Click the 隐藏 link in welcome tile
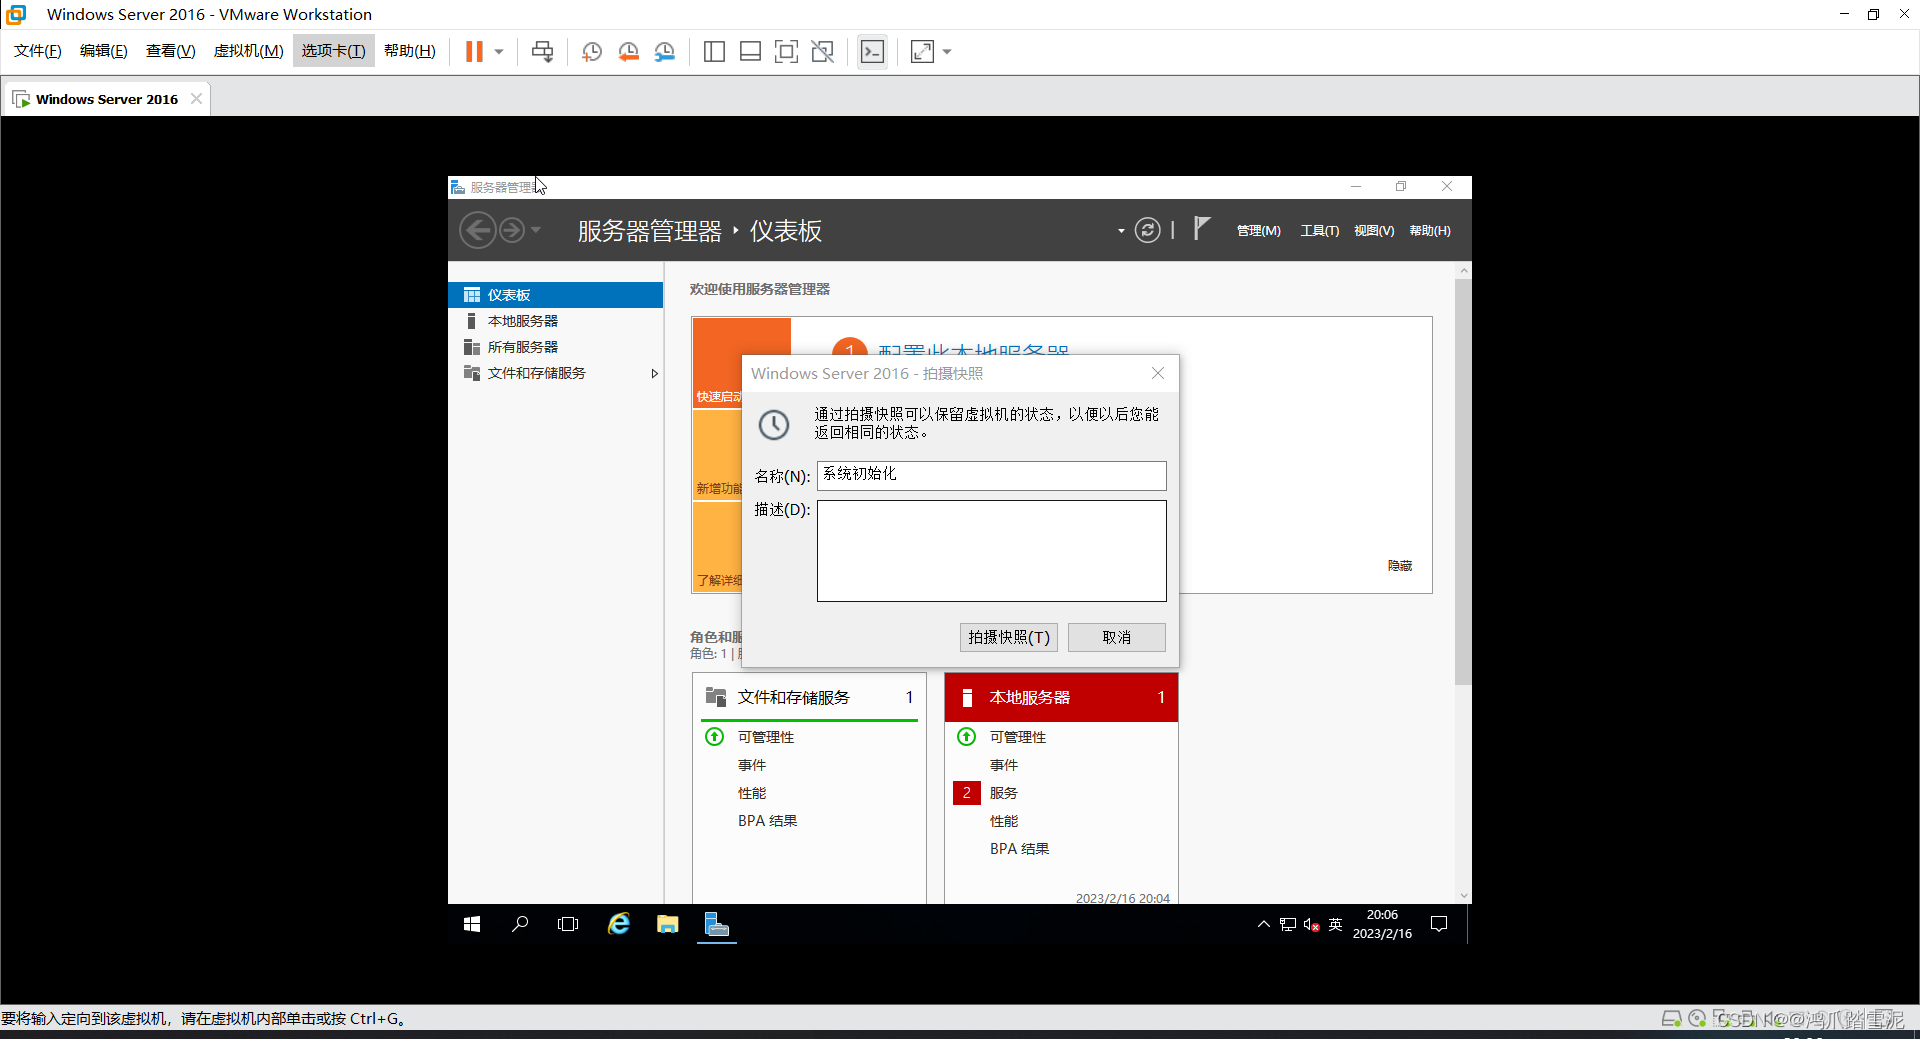Viewport: 1920px width, 1039px height. point(1400,566)
